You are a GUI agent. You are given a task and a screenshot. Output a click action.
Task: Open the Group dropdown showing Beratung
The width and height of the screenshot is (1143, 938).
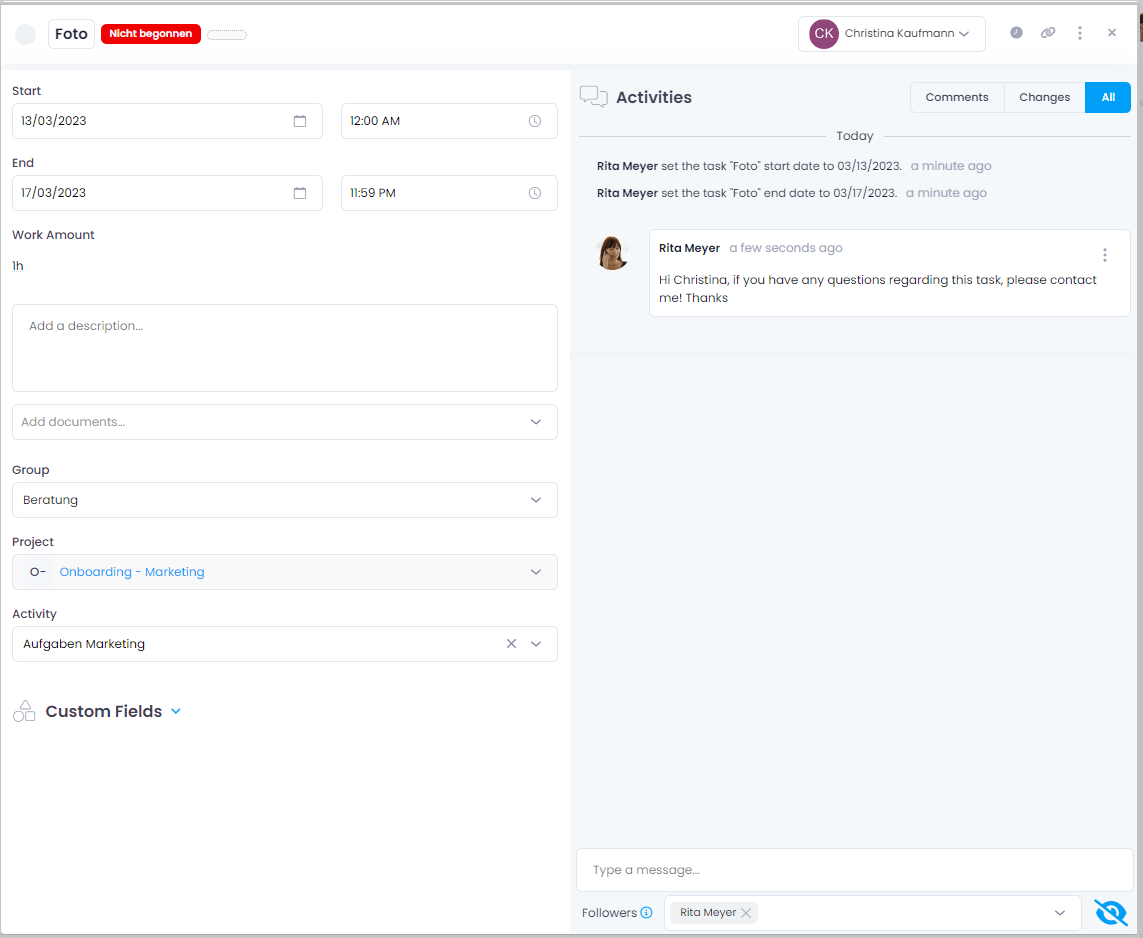click(285, 500)
